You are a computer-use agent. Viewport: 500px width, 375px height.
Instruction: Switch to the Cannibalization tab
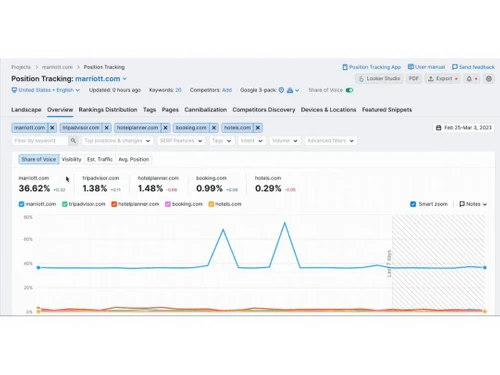pyautogui.click(x=206, y=110)
